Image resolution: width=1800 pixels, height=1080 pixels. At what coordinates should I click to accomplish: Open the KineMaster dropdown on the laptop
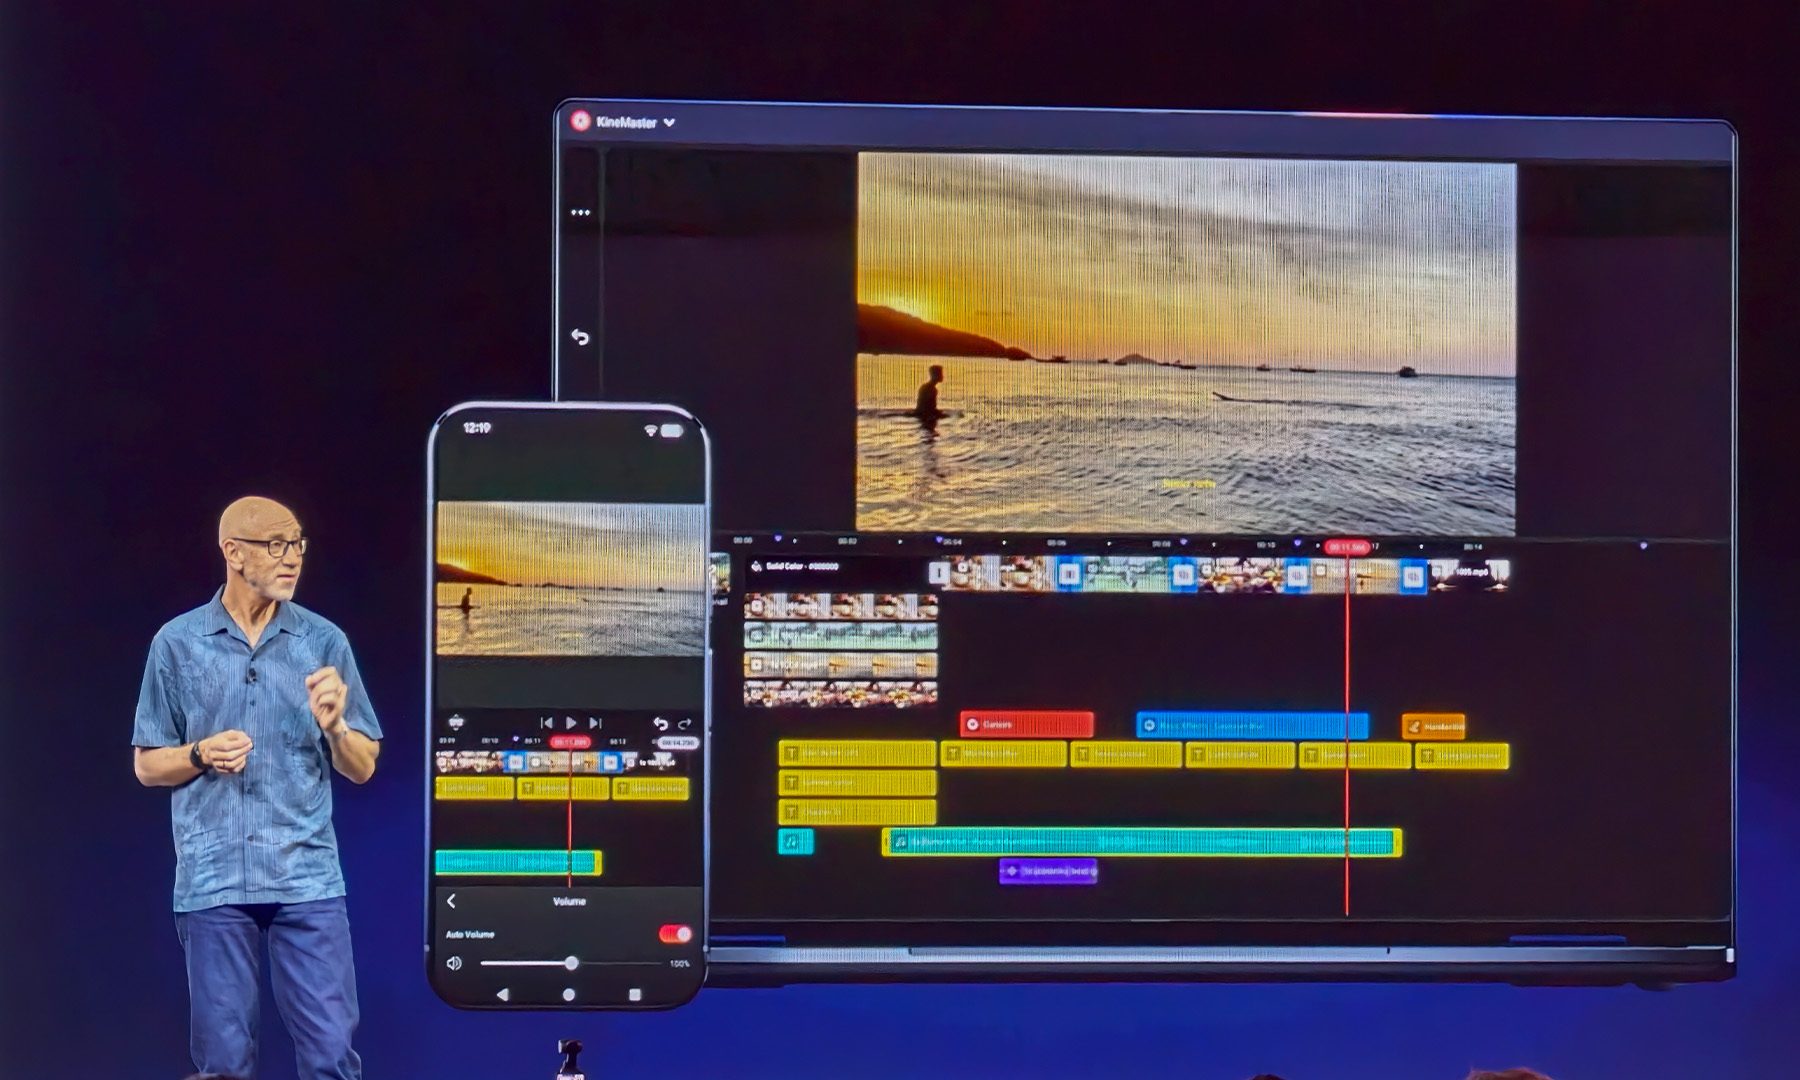(668, 123)
